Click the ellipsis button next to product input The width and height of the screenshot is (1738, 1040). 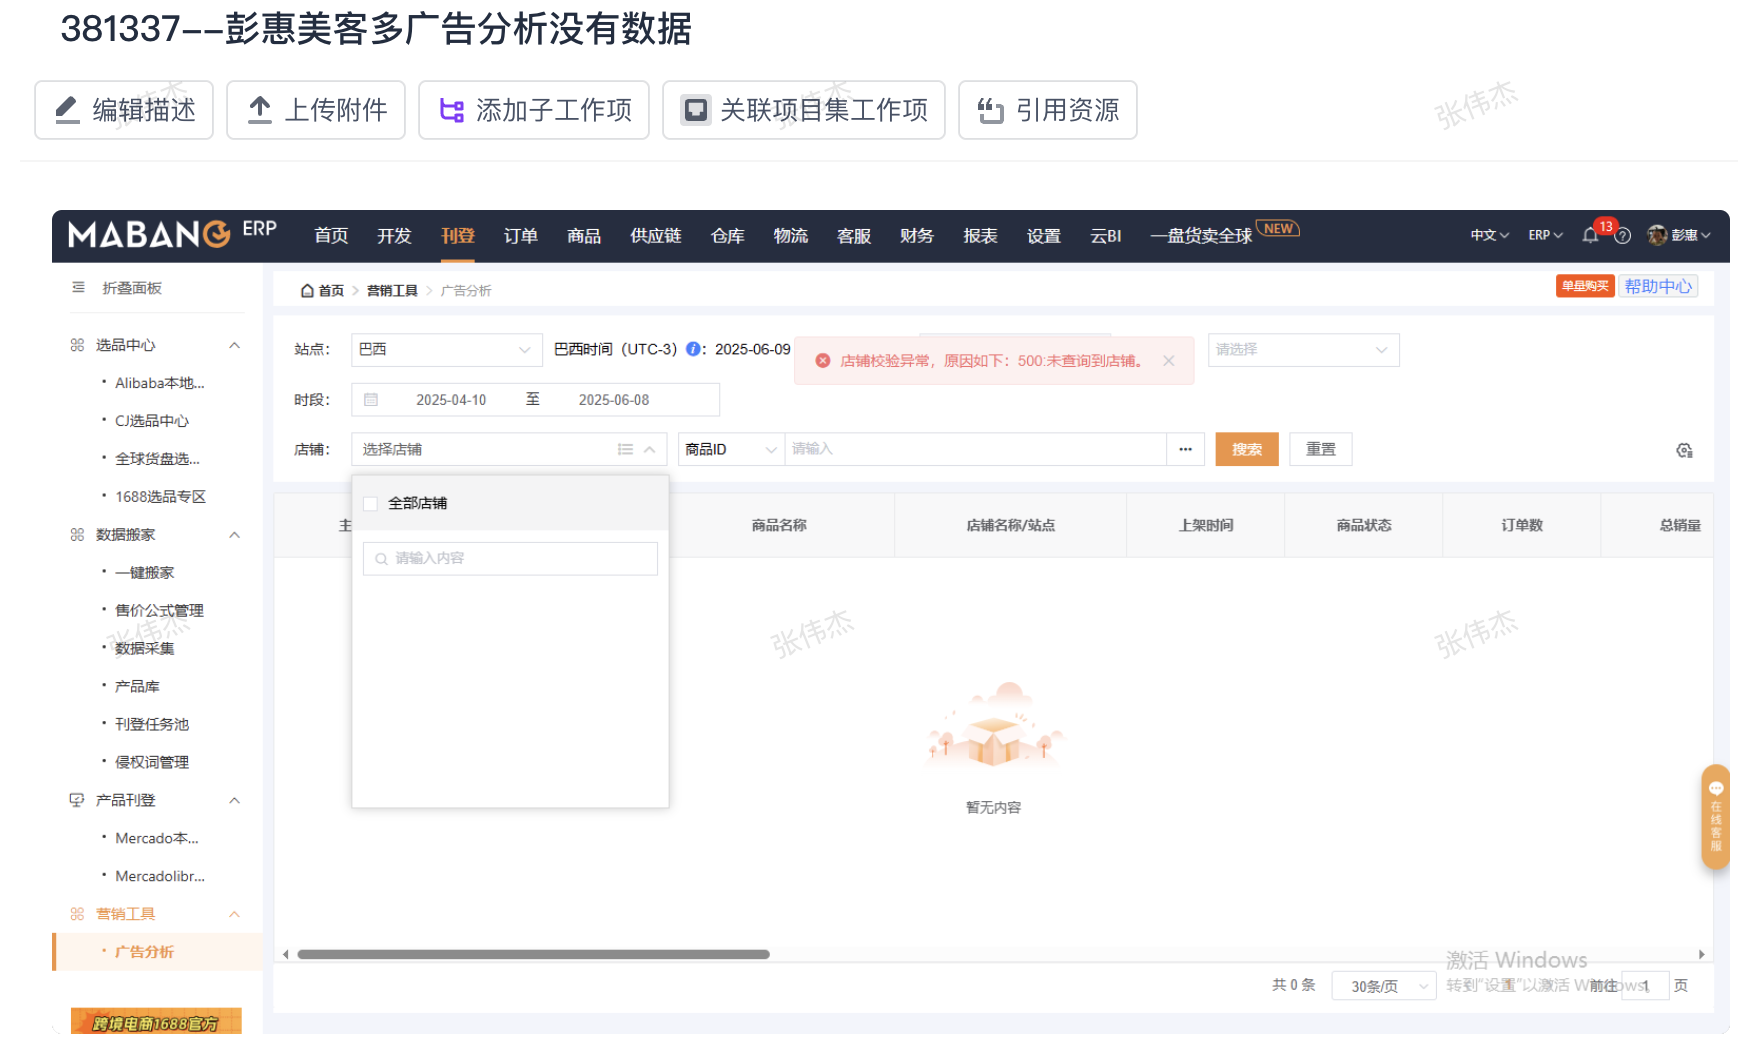1185,450
